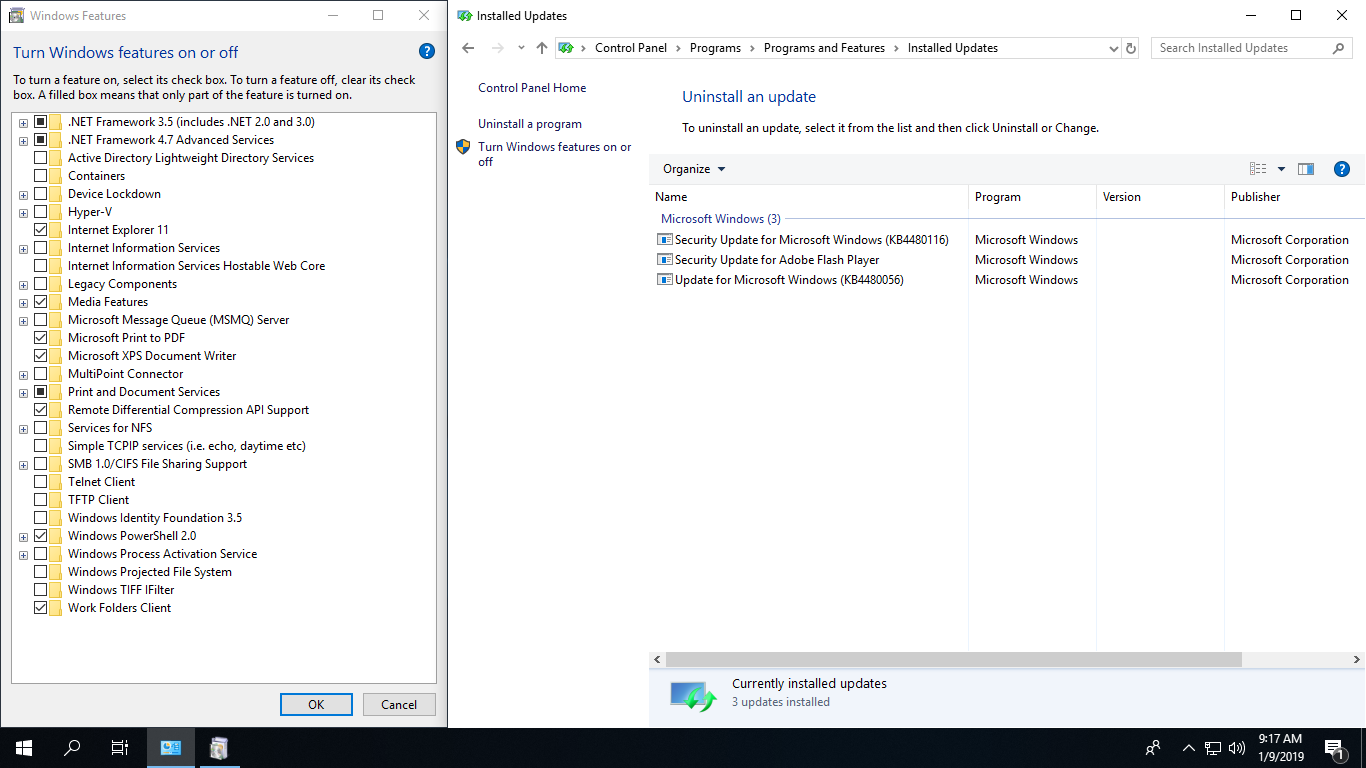Collapse the Microsoft Windows (3) group
1366x768 pixels.
click(x=721, y=219)
